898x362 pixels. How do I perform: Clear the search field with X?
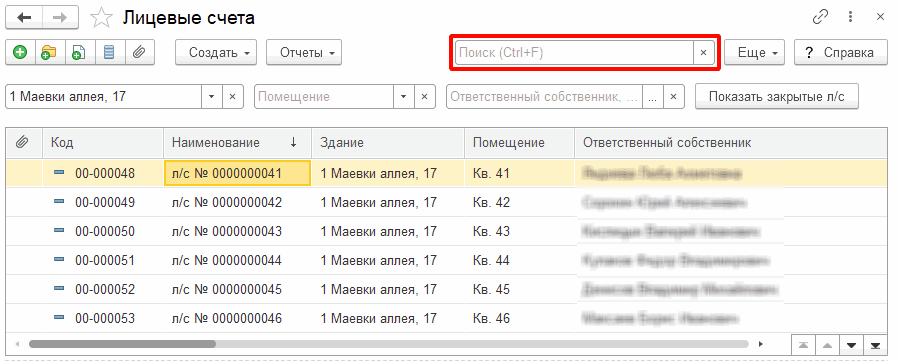pyautogui.click(x=704, y=53)
